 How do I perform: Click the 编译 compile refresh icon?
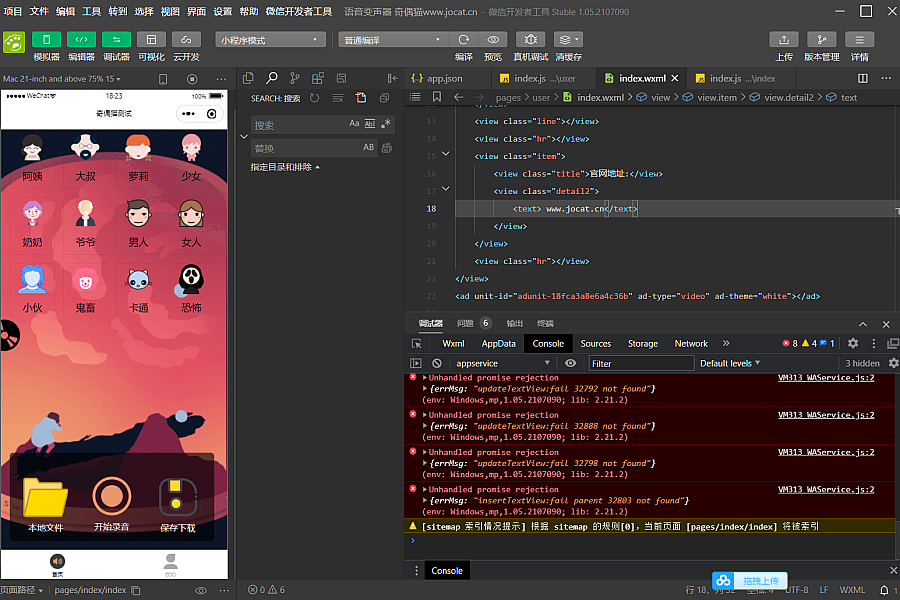(x=464, y=40)
